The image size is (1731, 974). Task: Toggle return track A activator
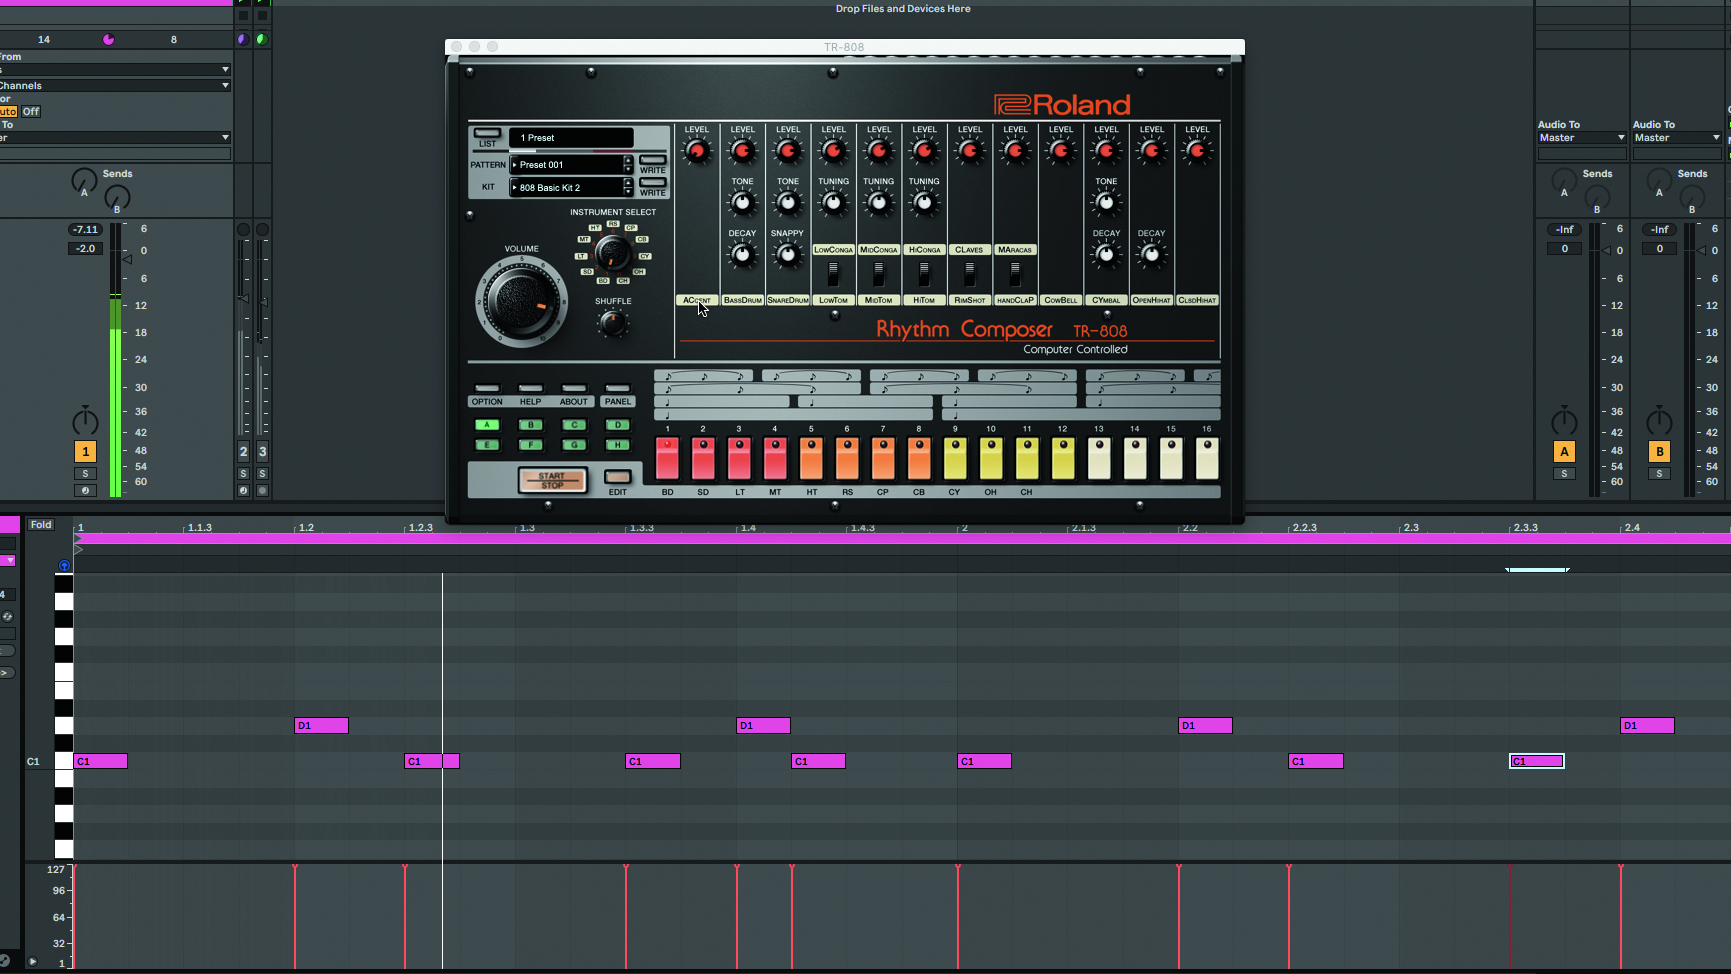(1564, 452)
